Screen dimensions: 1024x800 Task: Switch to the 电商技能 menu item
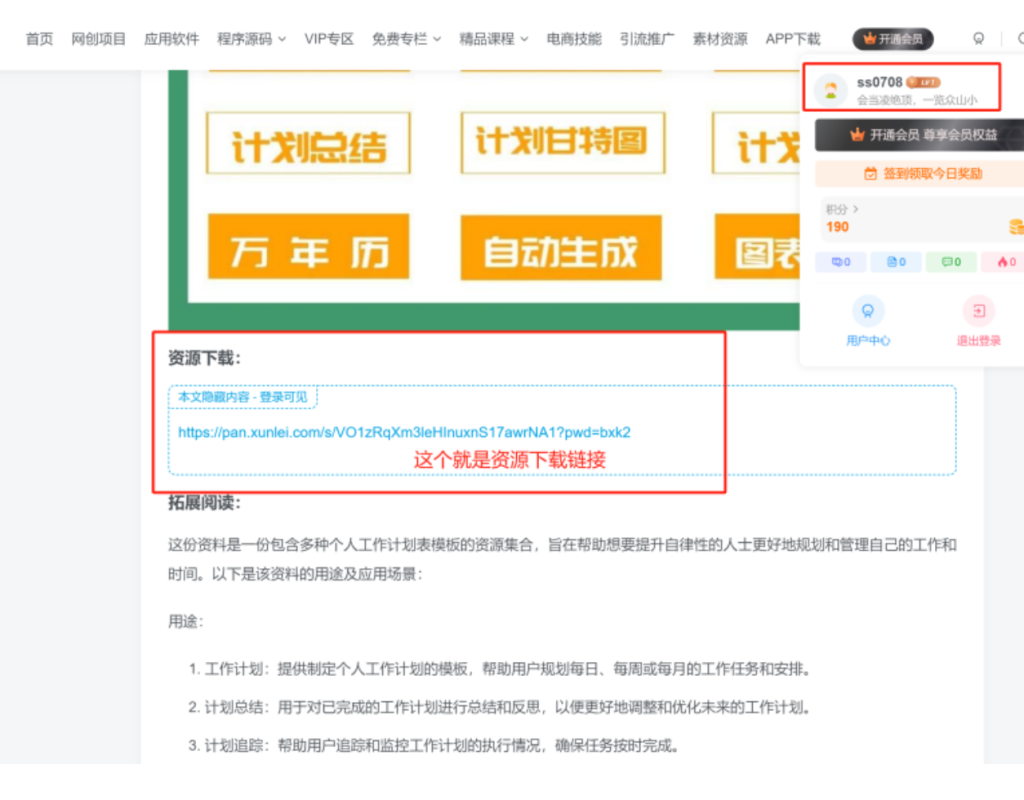coord(573,38)
